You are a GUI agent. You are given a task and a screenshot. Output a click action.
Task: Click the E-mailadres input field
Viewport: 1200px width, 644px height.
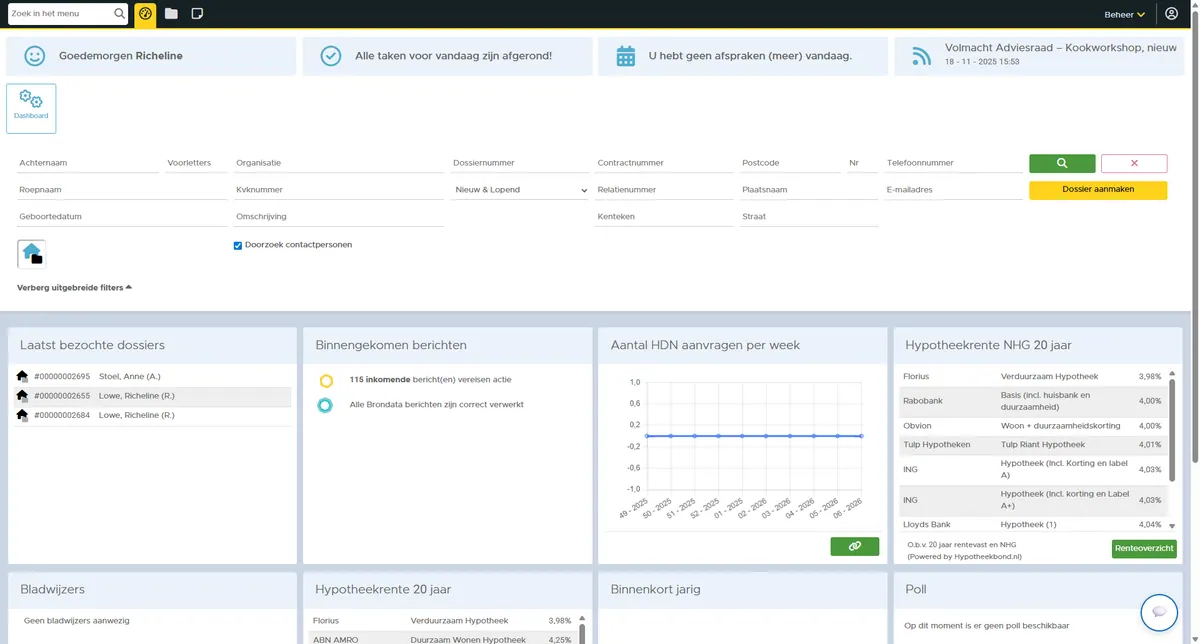(x=953, y=190)
